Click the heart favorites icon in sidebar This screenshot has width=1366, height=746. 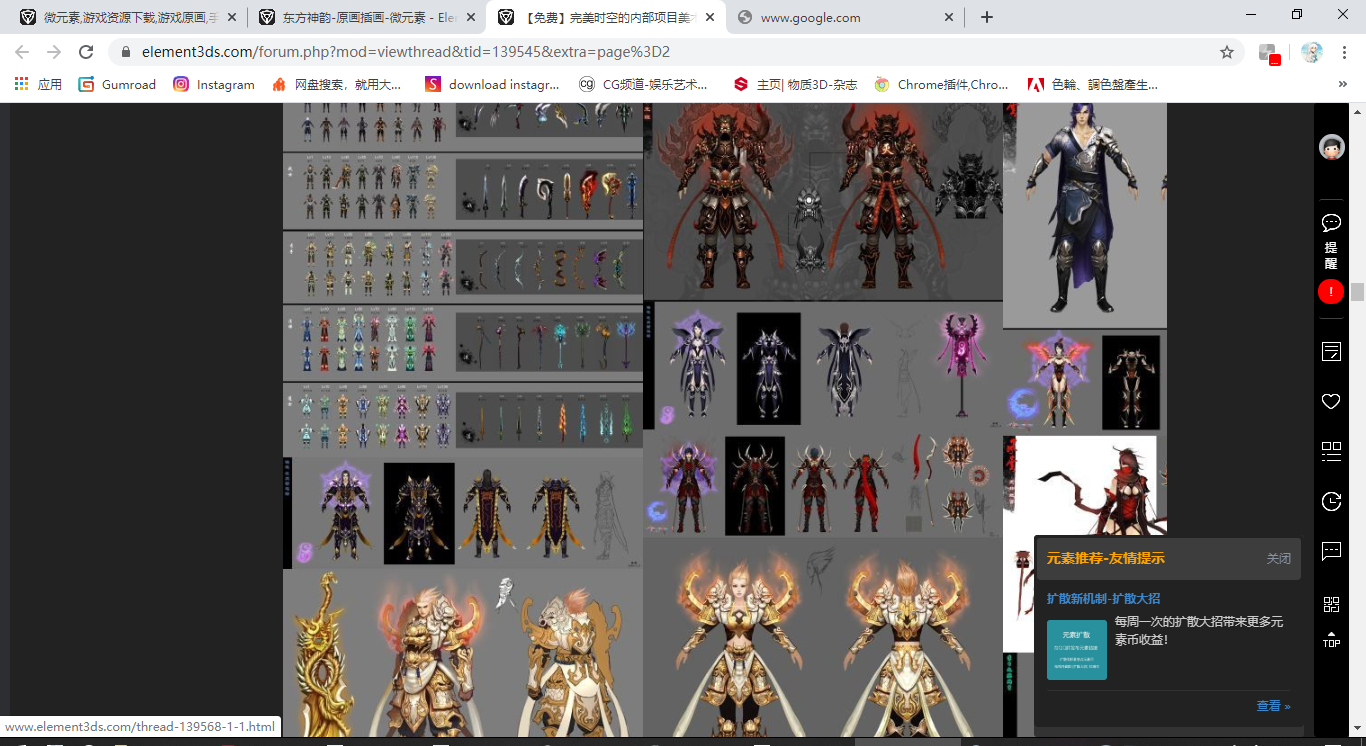tap(1331, 401)
